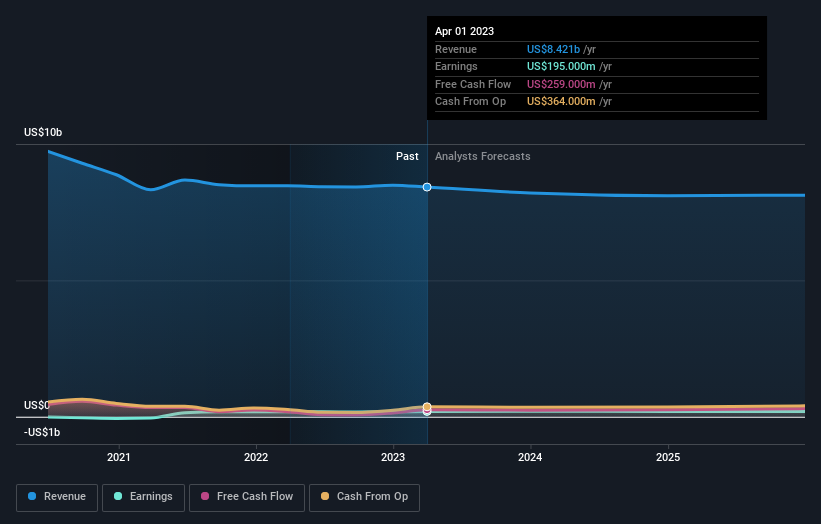
Task: Click the Apr 01 2023 tooltip date
Action: [x=464, y=31]
